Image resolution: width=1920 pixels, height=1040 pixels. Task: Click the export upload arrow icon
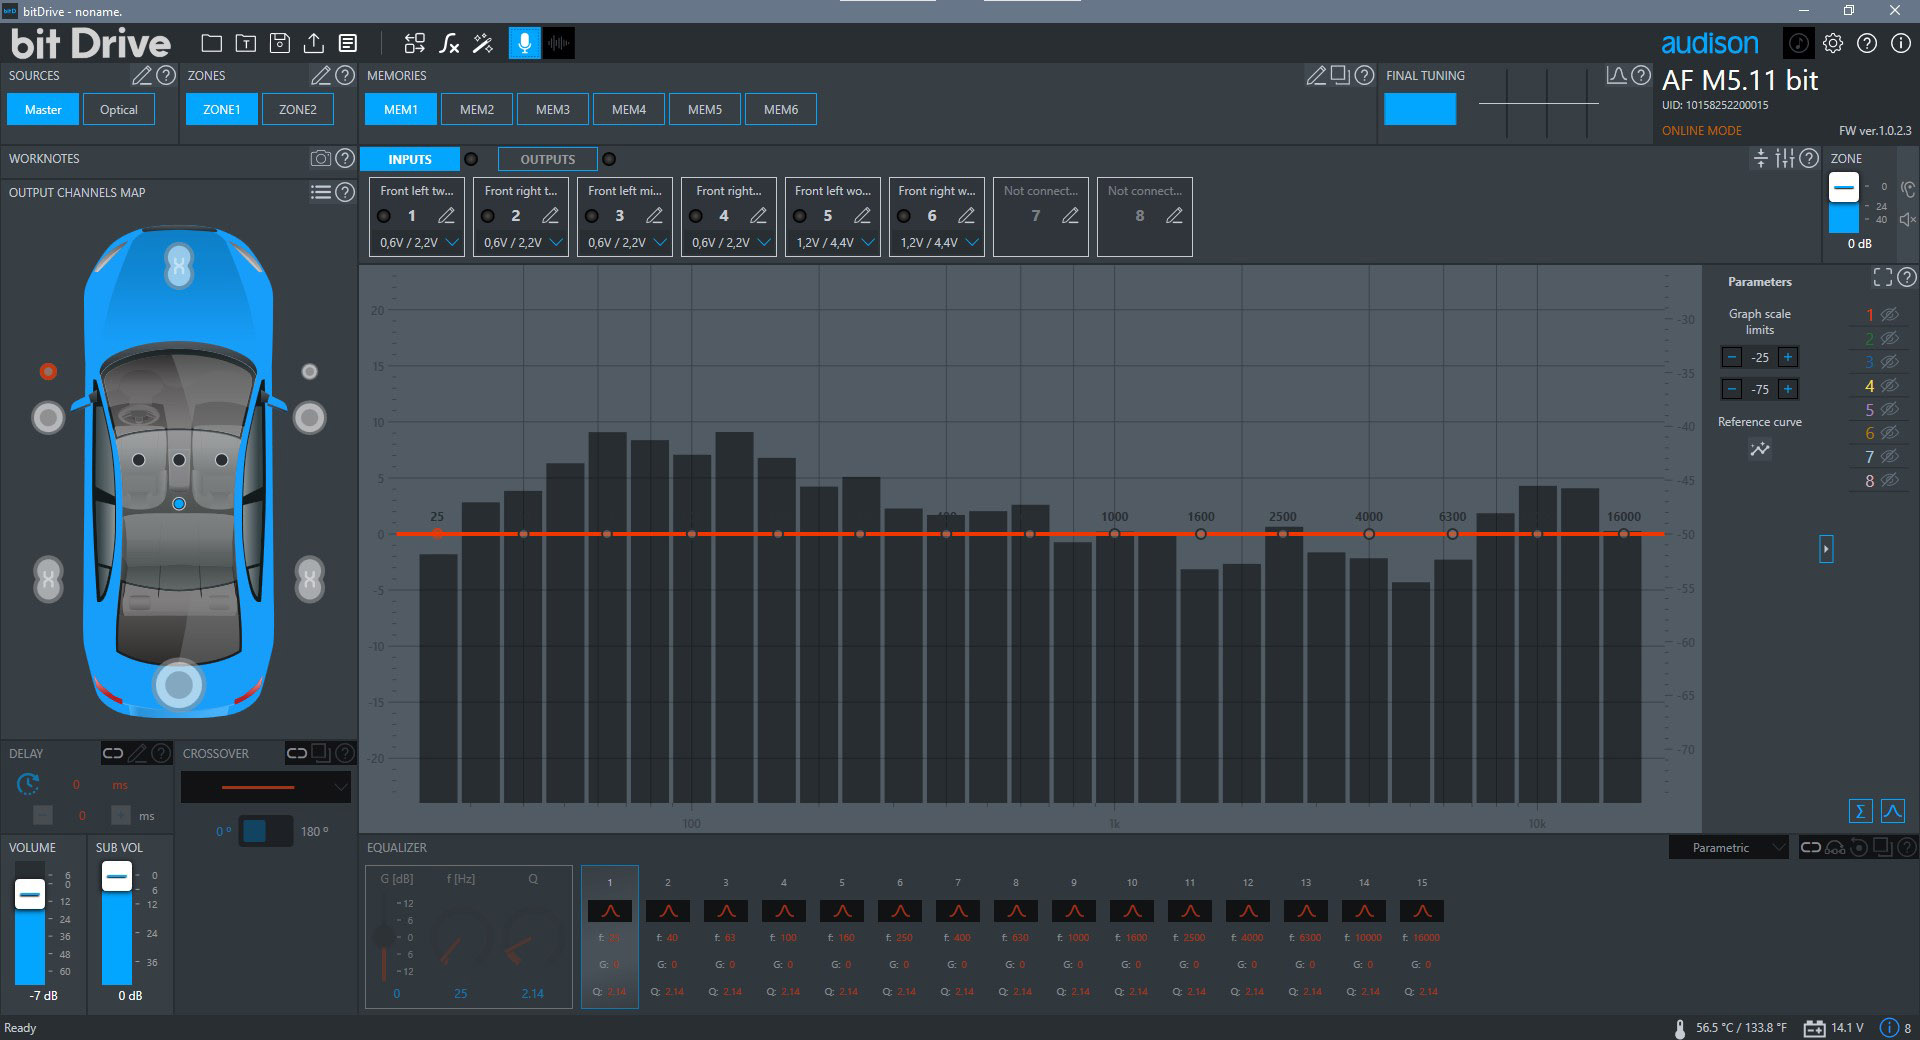tap(314, 43)
